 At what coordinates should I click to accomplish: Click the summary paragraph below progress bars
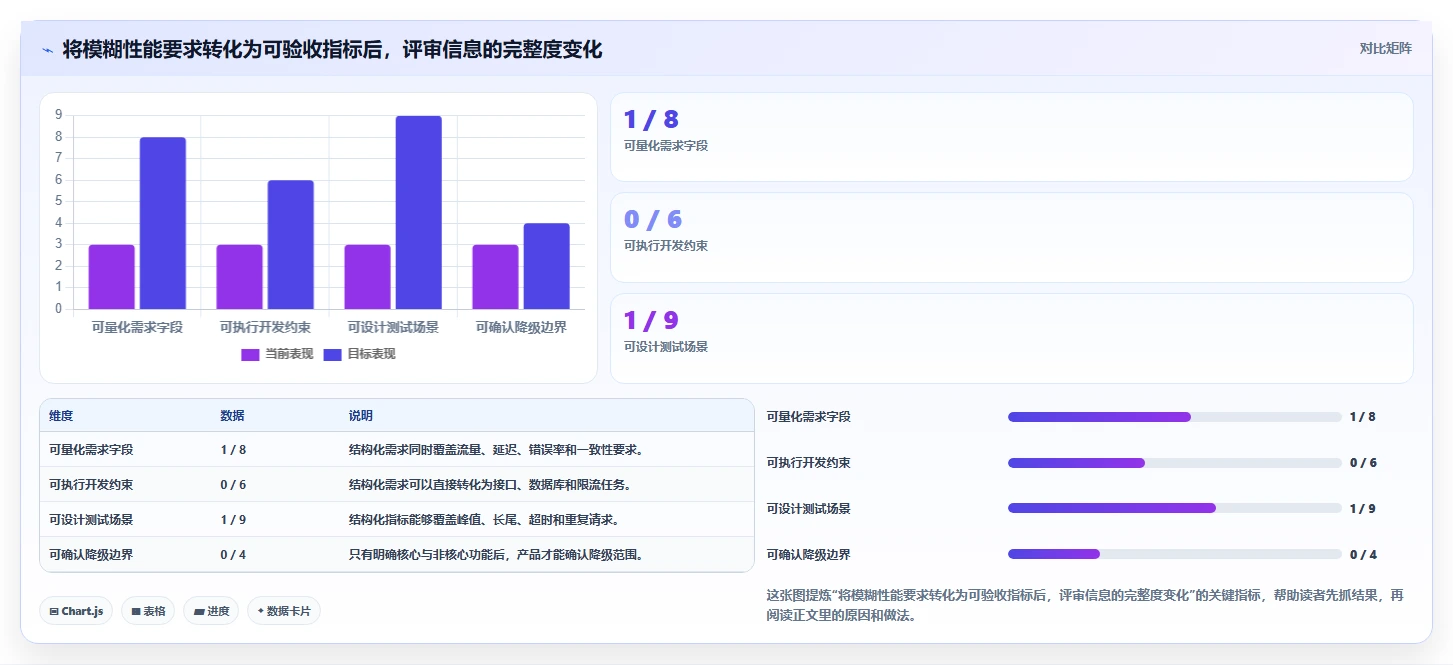[1085, 605]
